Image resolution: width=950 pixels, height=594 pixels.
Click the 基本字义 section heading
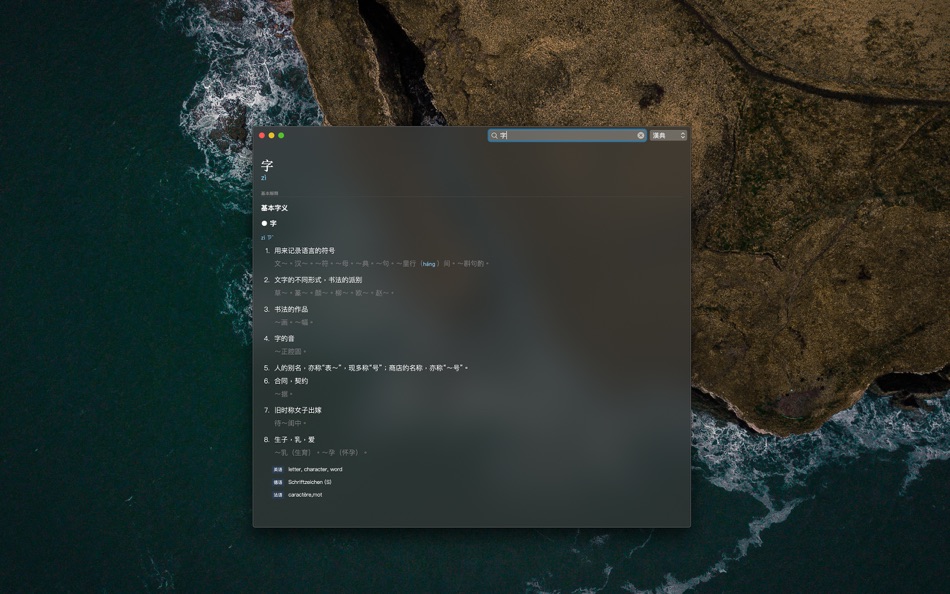click(274, 208)
